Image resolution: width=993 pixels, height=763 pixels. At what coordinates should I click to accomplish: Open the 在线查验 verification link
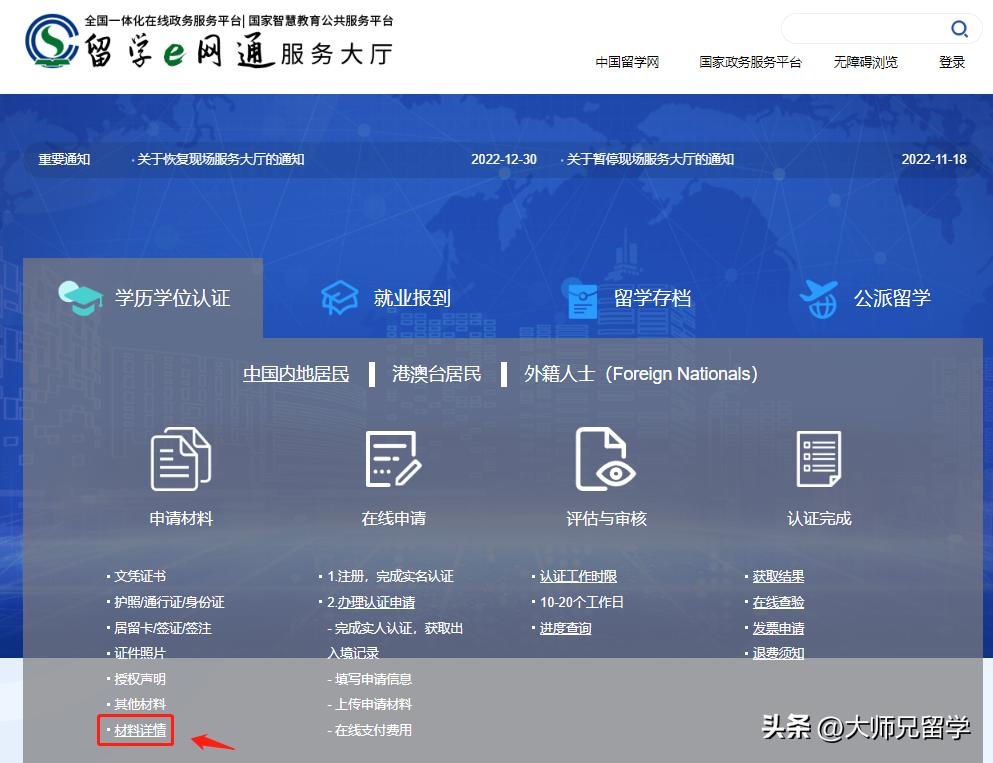coord(776,602)
